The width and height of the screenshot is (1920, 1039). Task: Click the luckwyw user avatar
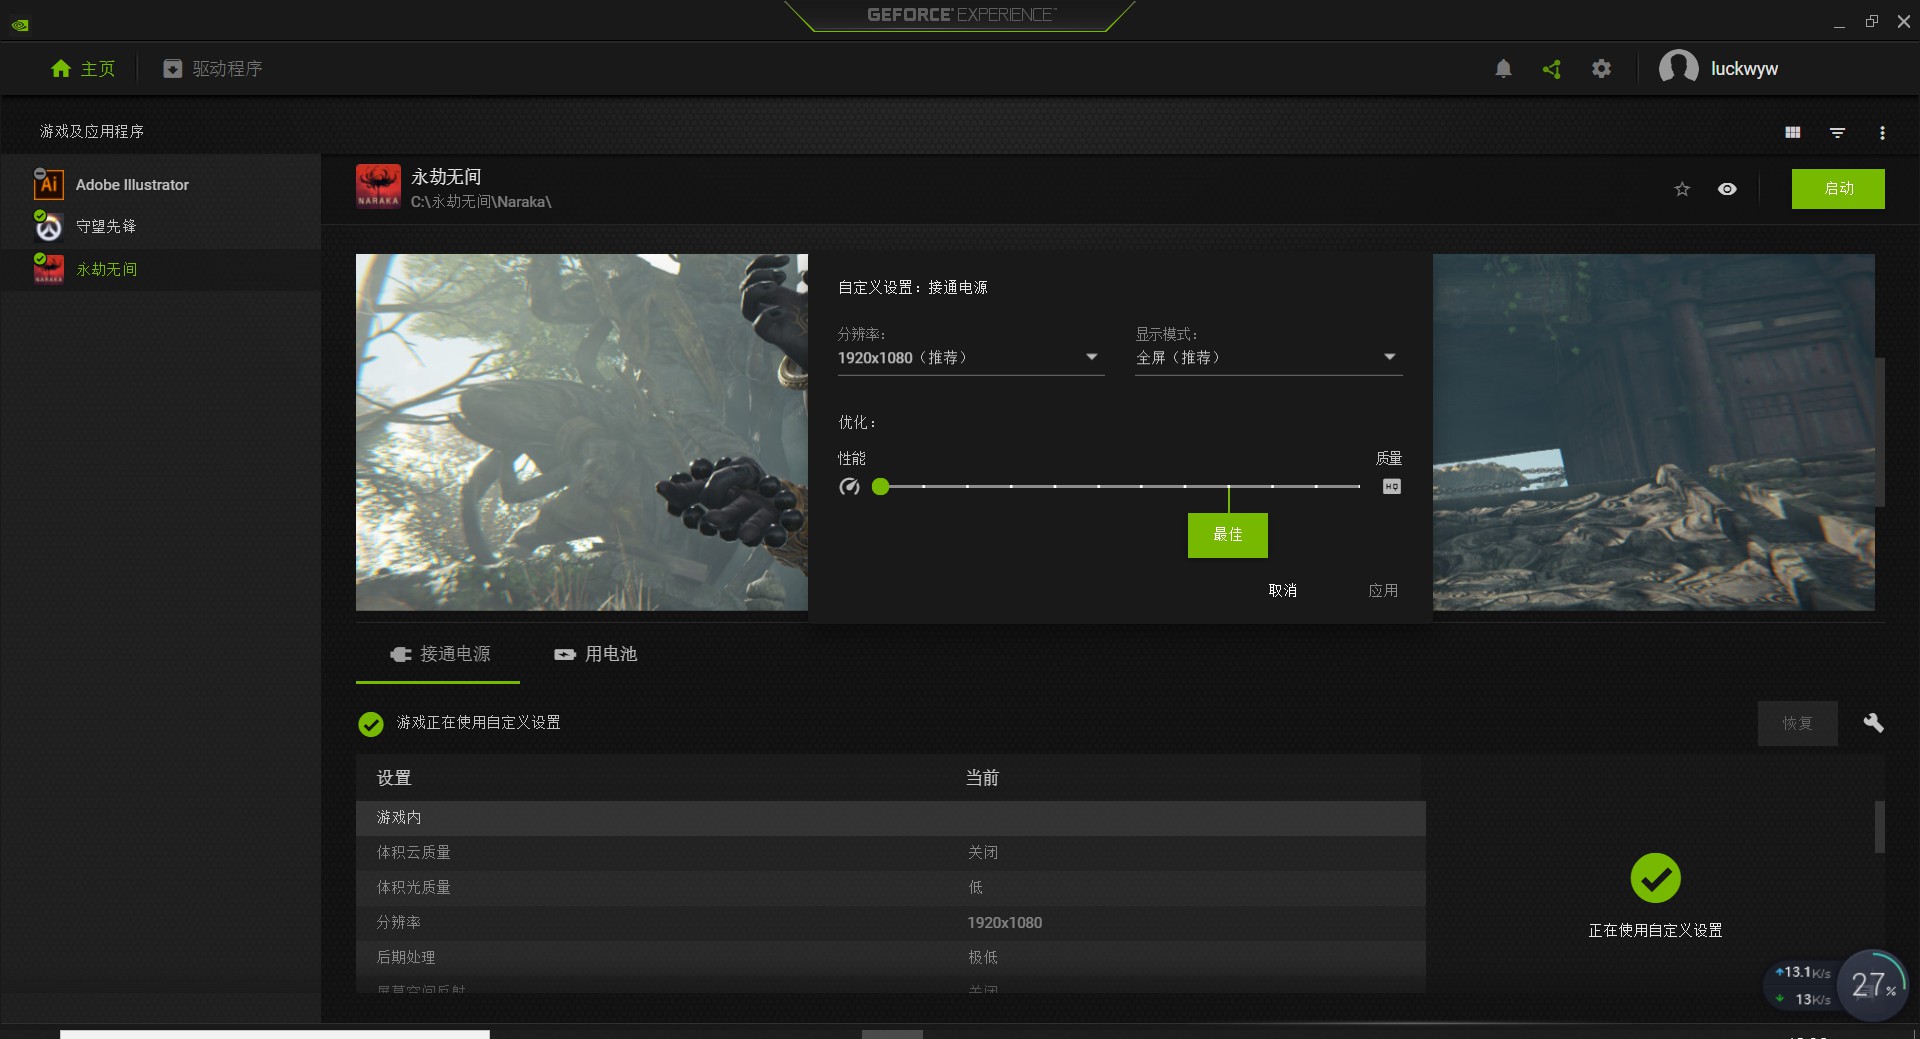[x=1678, y=68]
